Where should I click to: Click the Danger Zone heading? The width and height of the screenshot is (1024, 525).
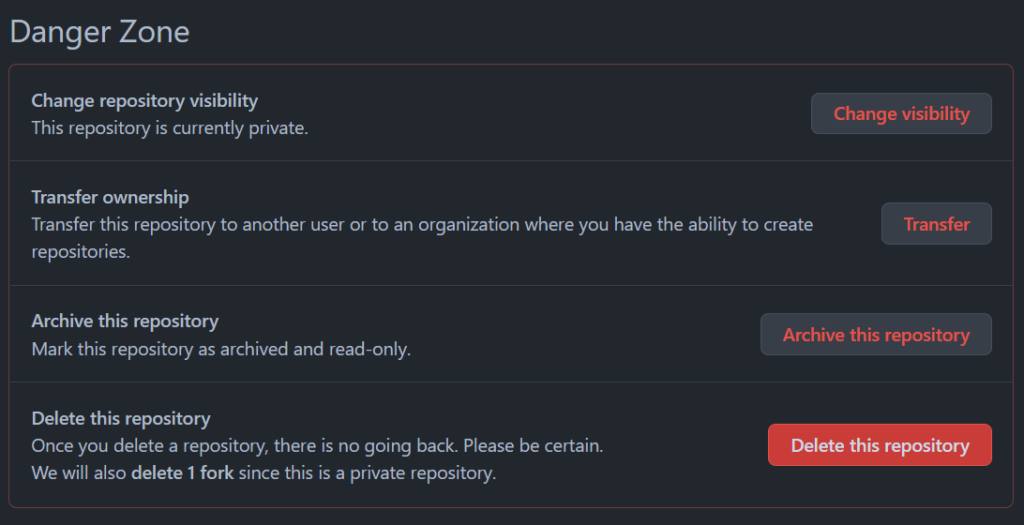pyautogui.click(x=99, y=32)
